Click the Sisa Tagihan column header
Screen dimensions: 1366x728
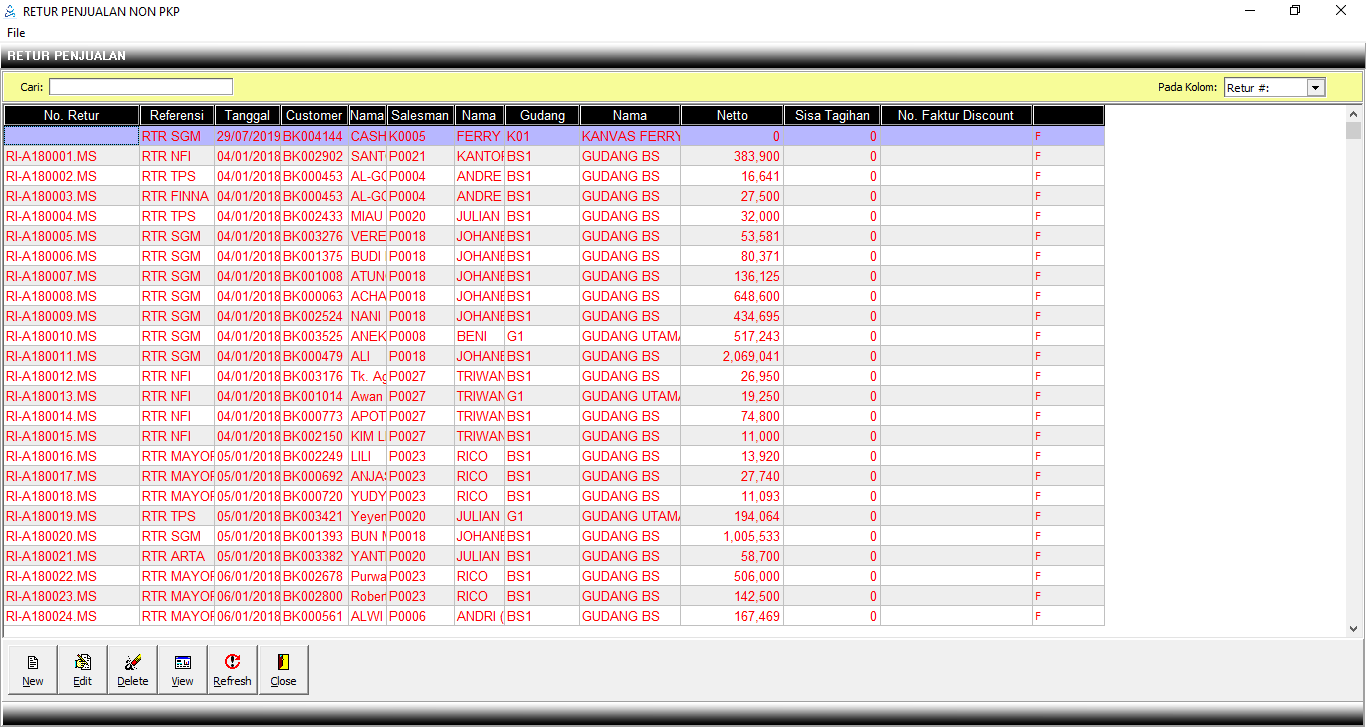[x=832, y=116]
